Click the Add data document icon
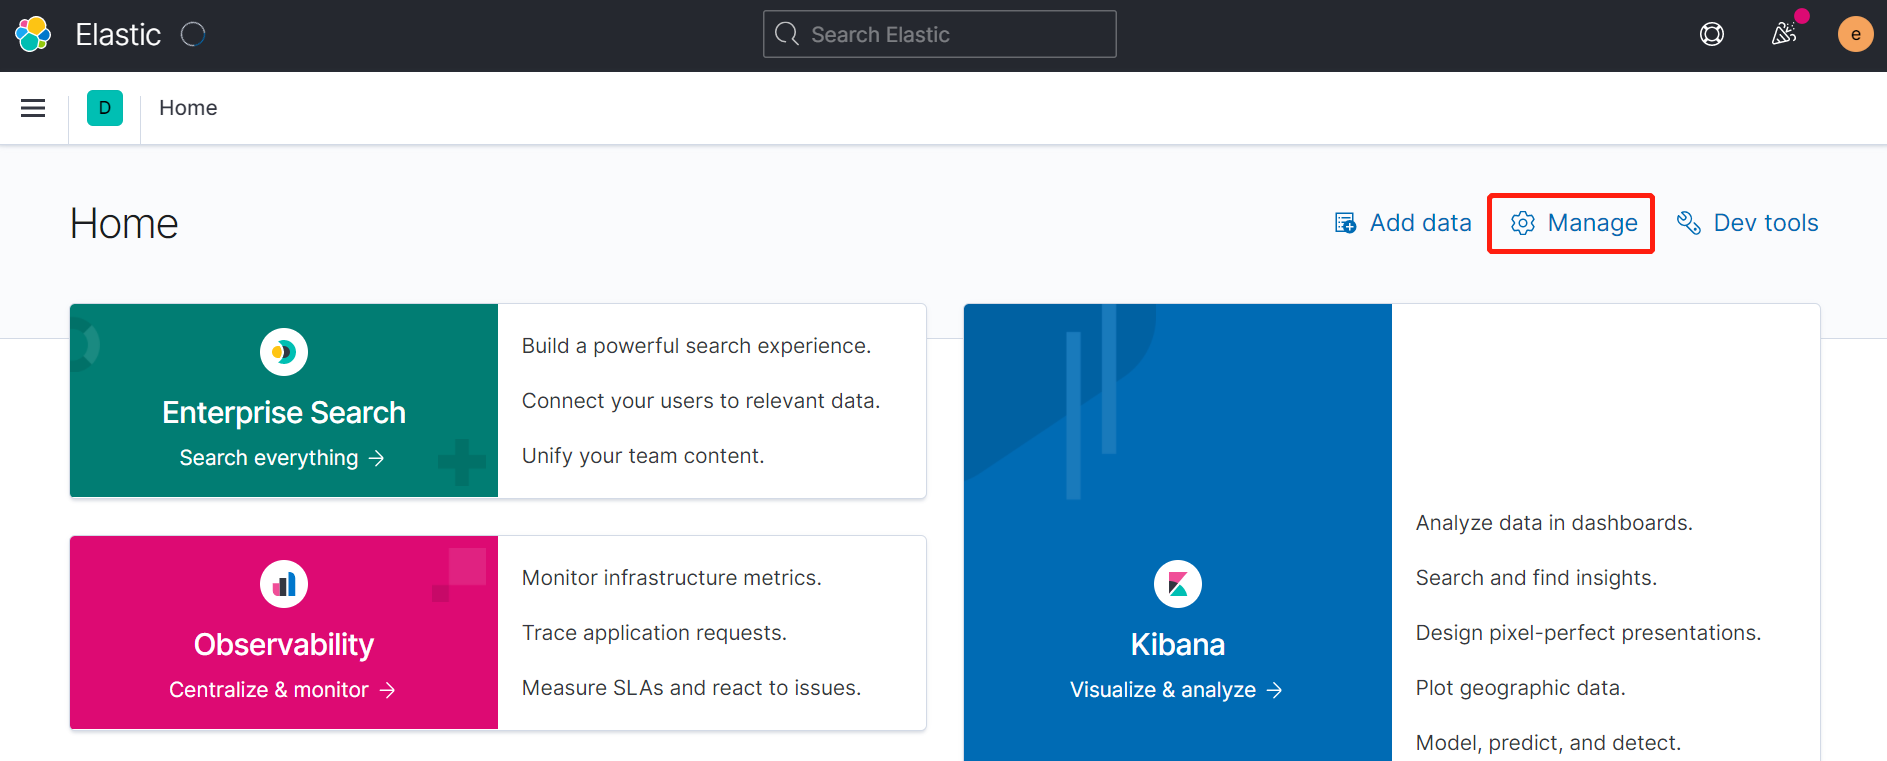 (1346, 223)
